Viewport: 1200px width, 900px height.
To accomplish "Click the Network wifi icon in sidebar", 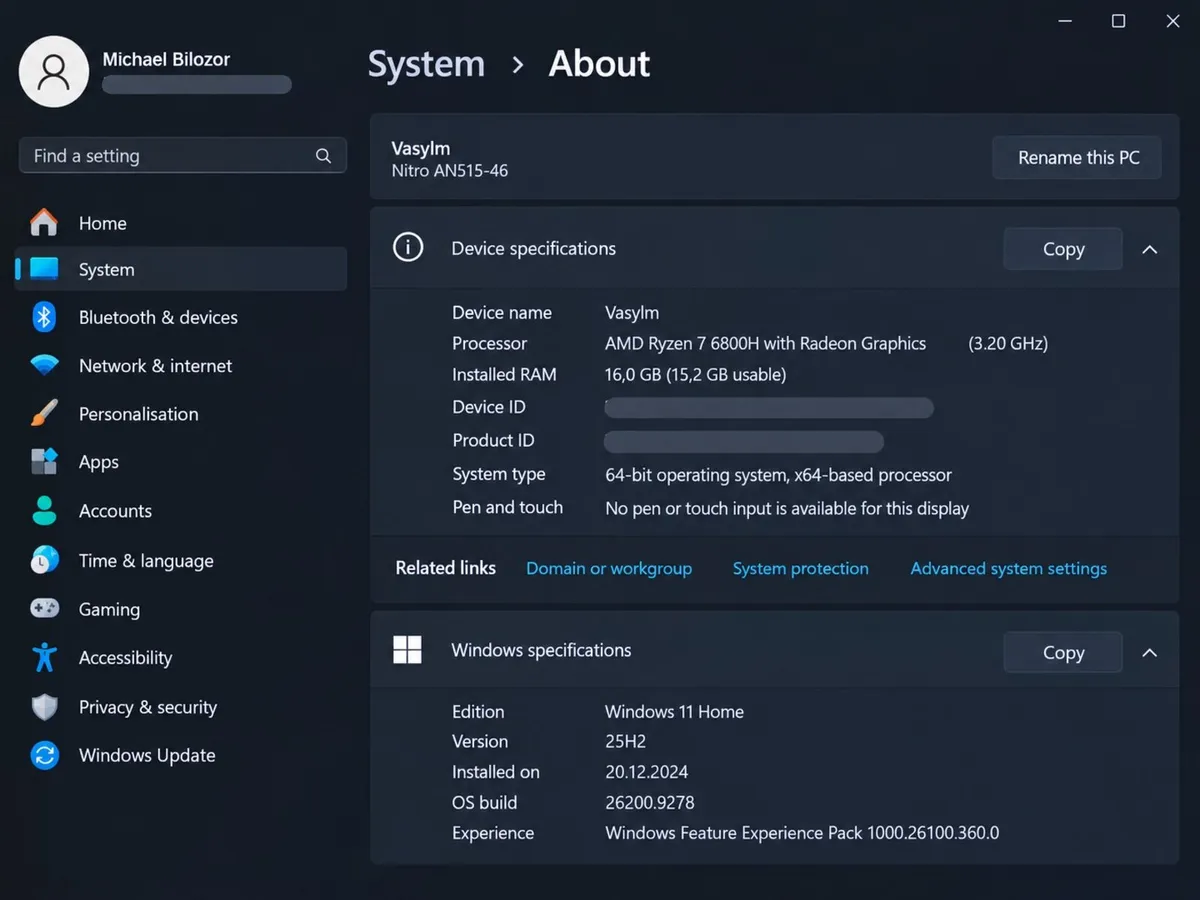I will coord(44,365).
